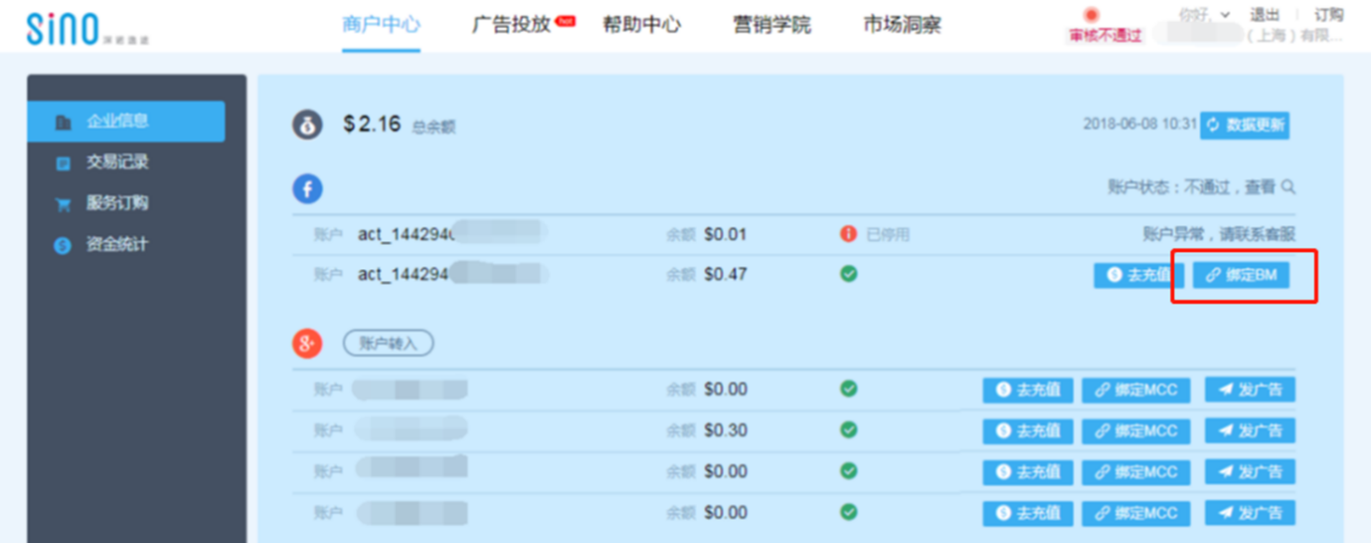Click the Facebook platform icon
Viewport: 1371px width, 543px height.
pos(307,188)
